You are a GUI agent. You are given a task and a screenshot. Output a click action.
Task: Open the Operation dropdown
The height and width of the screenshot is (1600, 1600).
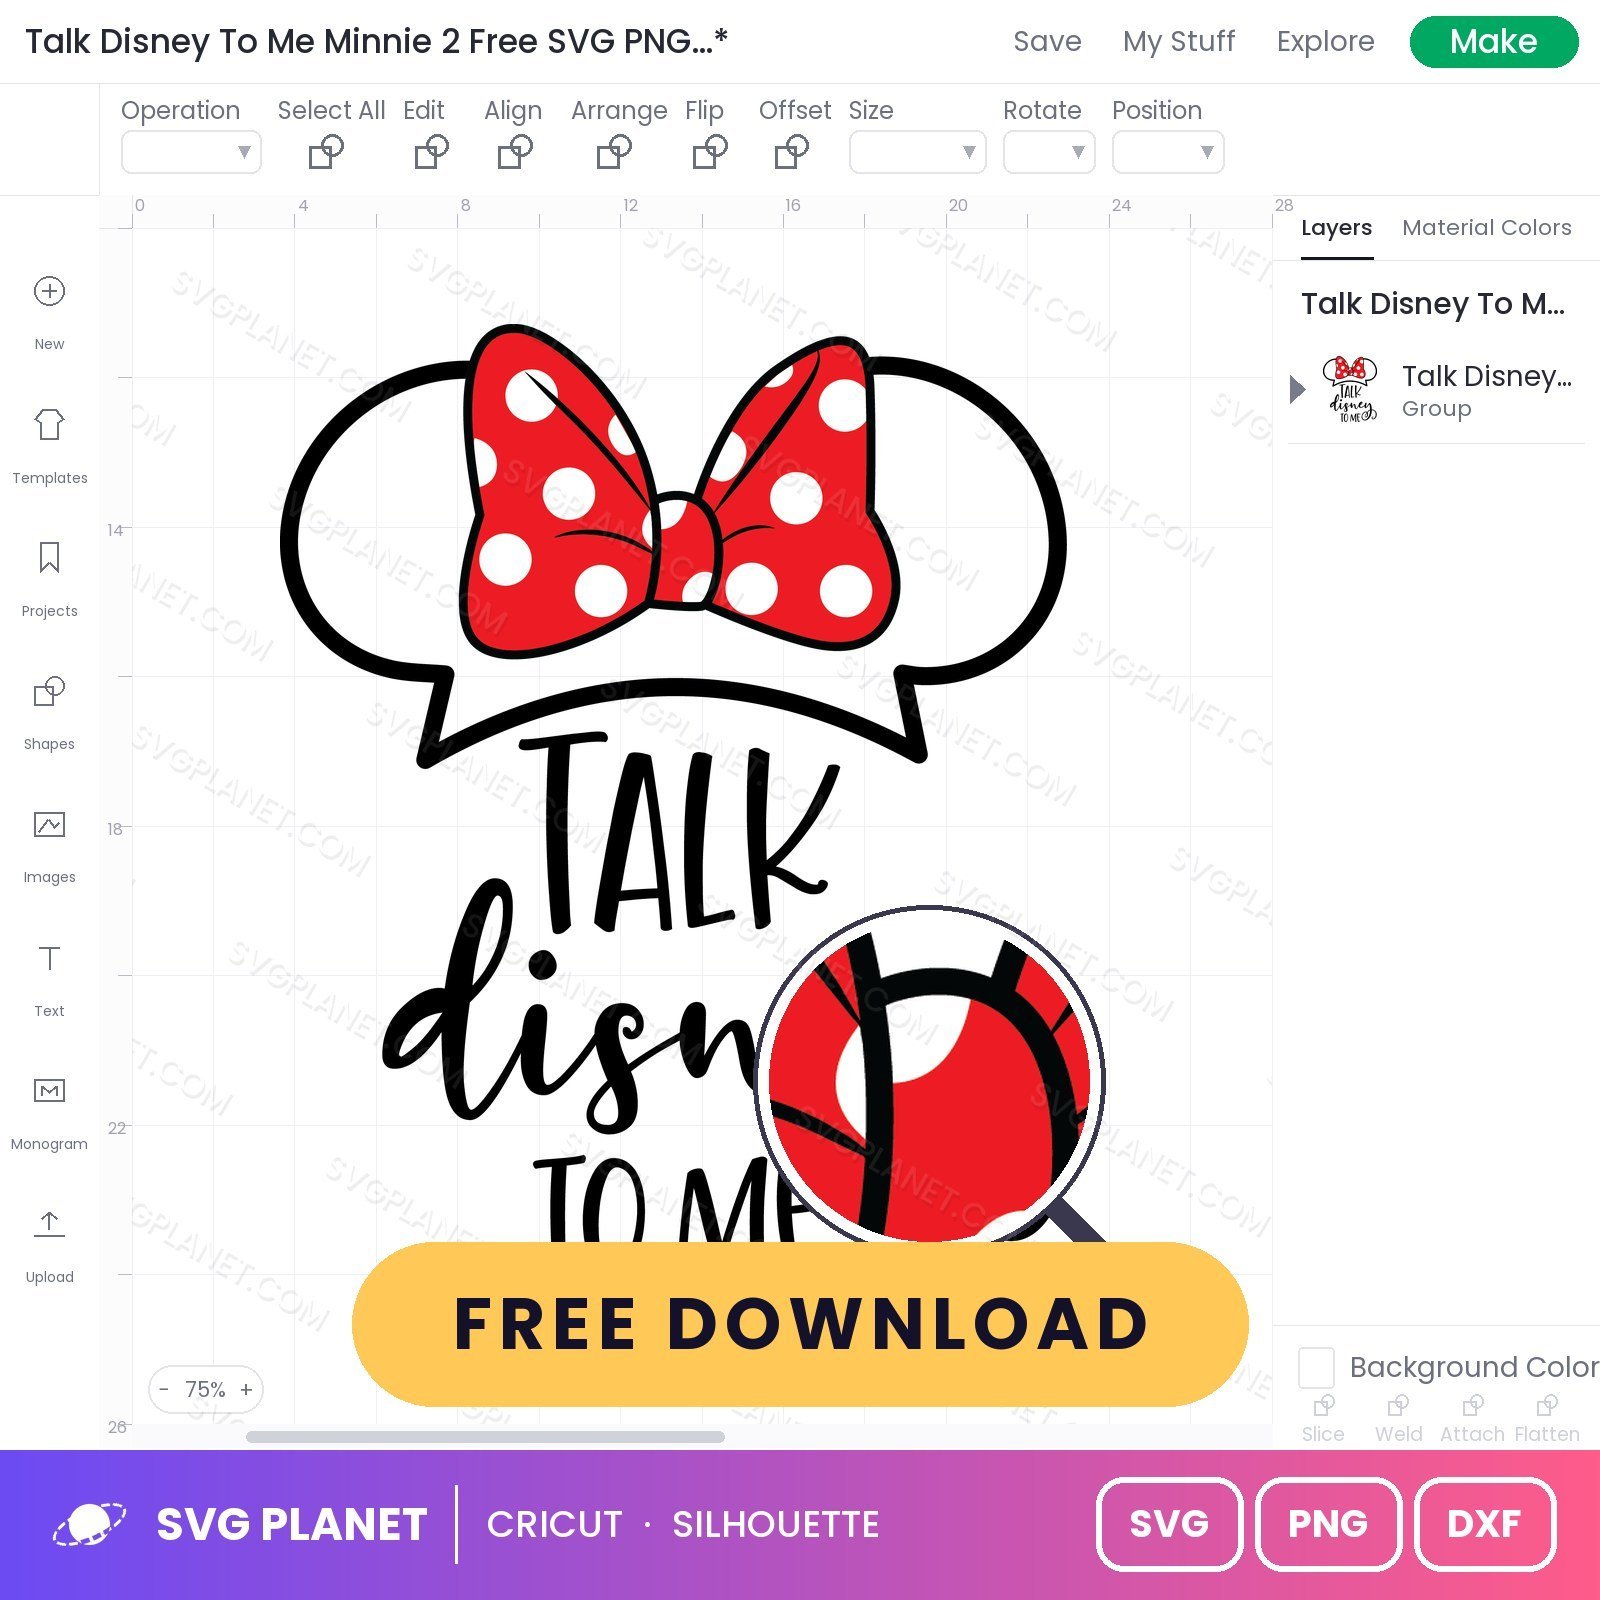191,152
